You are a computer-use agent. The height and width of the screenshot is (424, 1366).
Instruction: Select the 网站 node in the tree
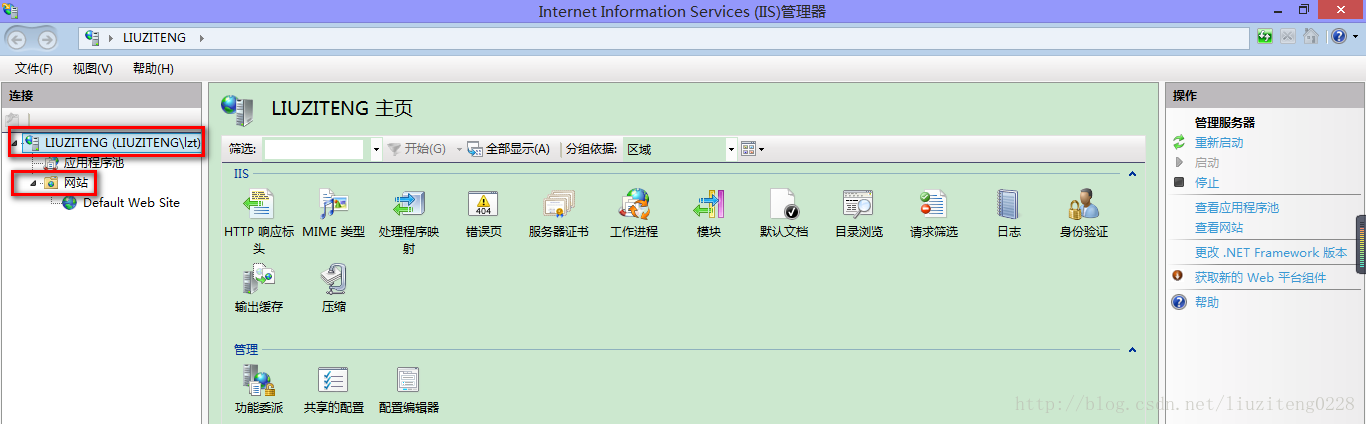click(x=76, y=183)
